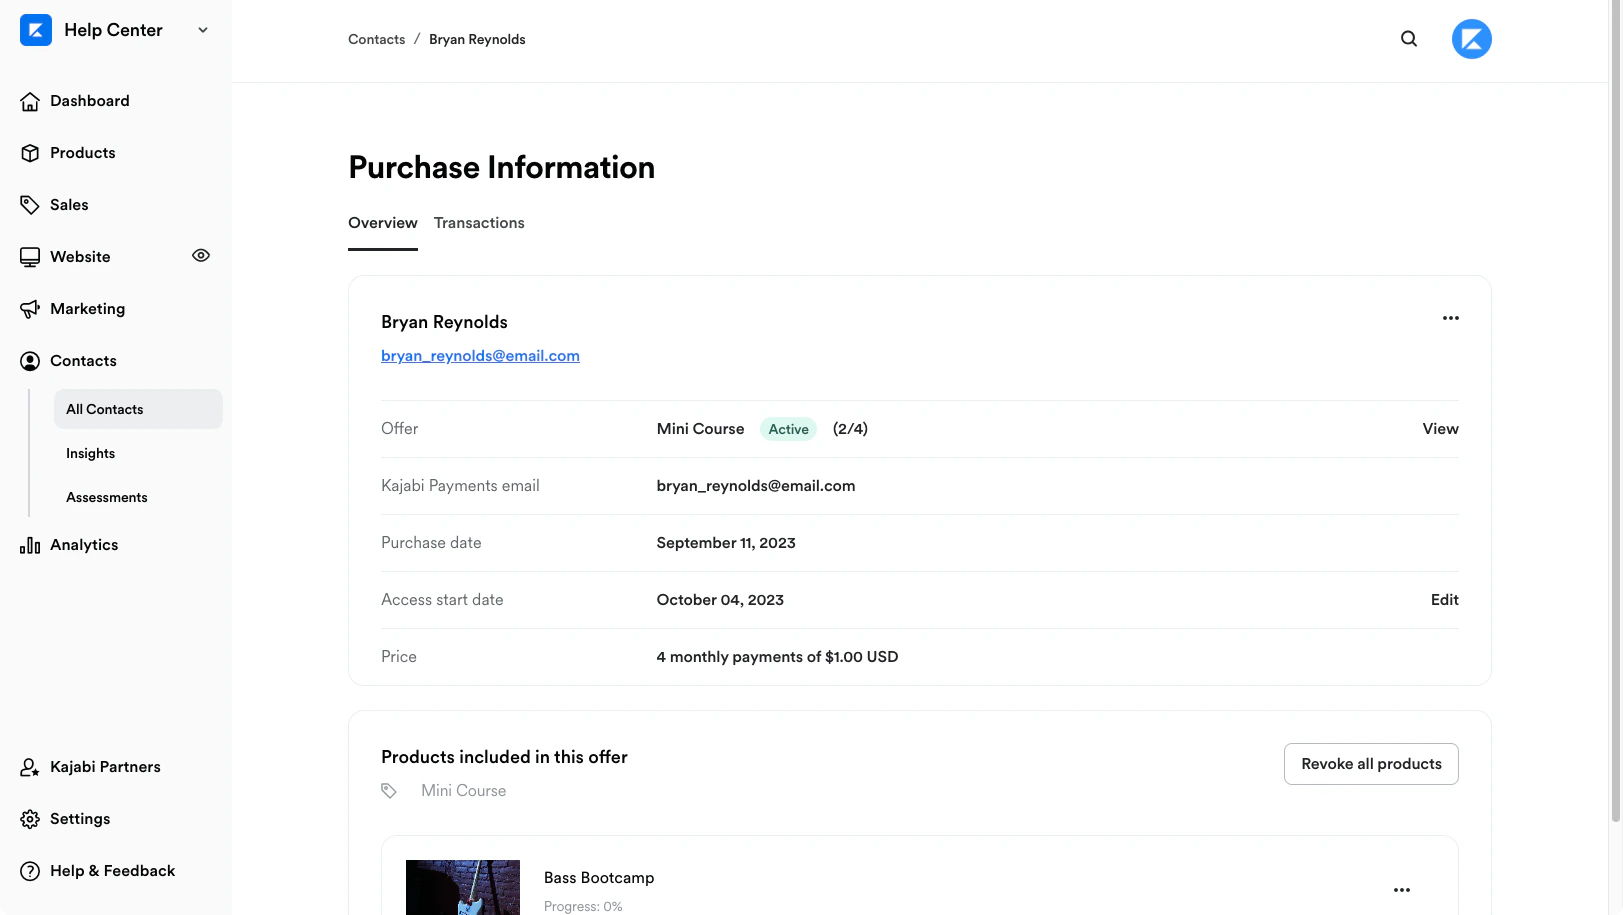This screenshot has width=1623, height=915.
Task: Open bryan_reynolds@email.com email link
Action: [480, 355]
